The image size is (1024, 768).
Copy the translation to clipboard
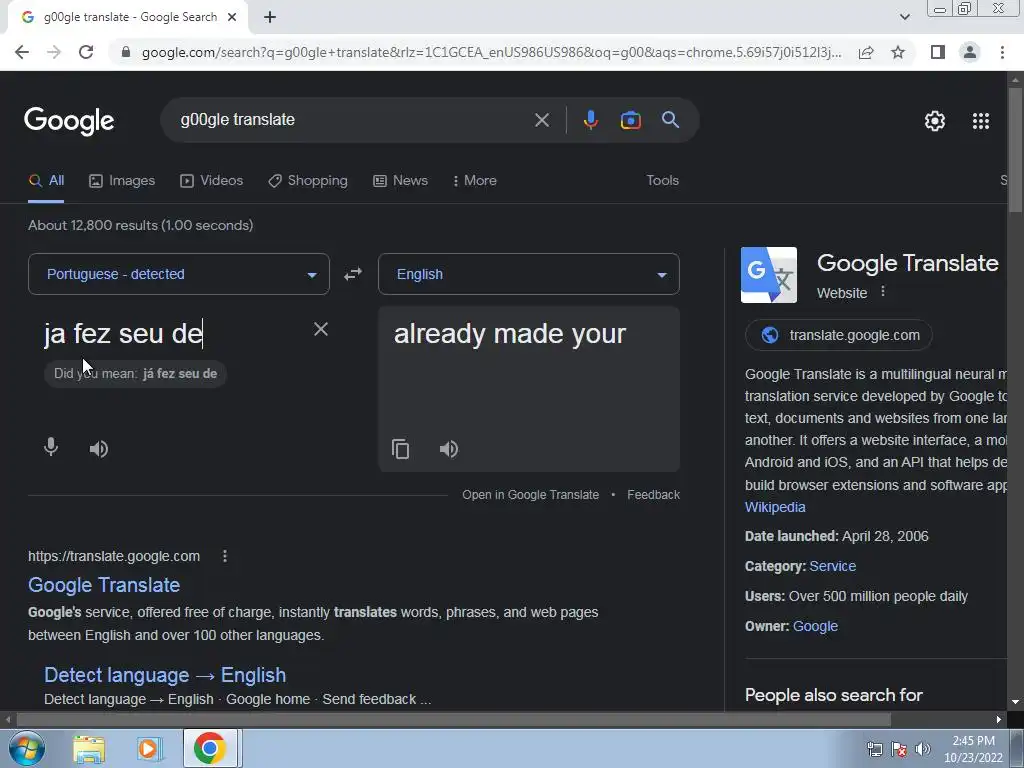tap(400, 449)
